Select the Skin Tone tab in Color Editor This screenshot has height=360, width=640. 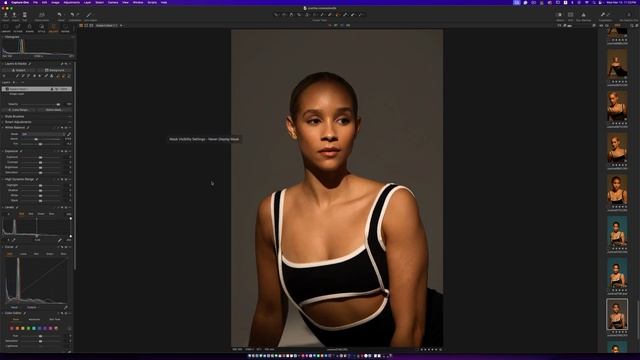55,319
